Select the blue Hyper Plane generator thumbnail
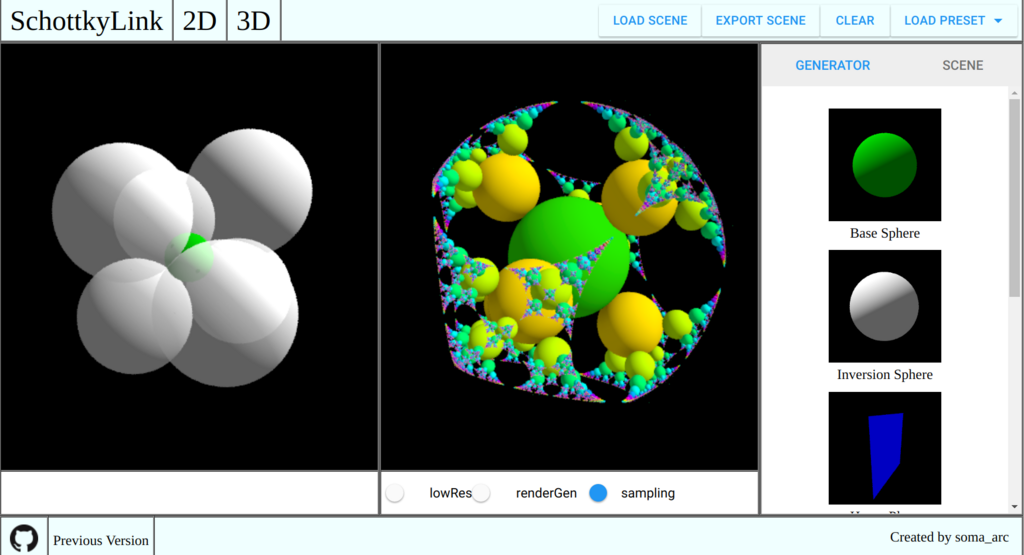 point(884,448)
